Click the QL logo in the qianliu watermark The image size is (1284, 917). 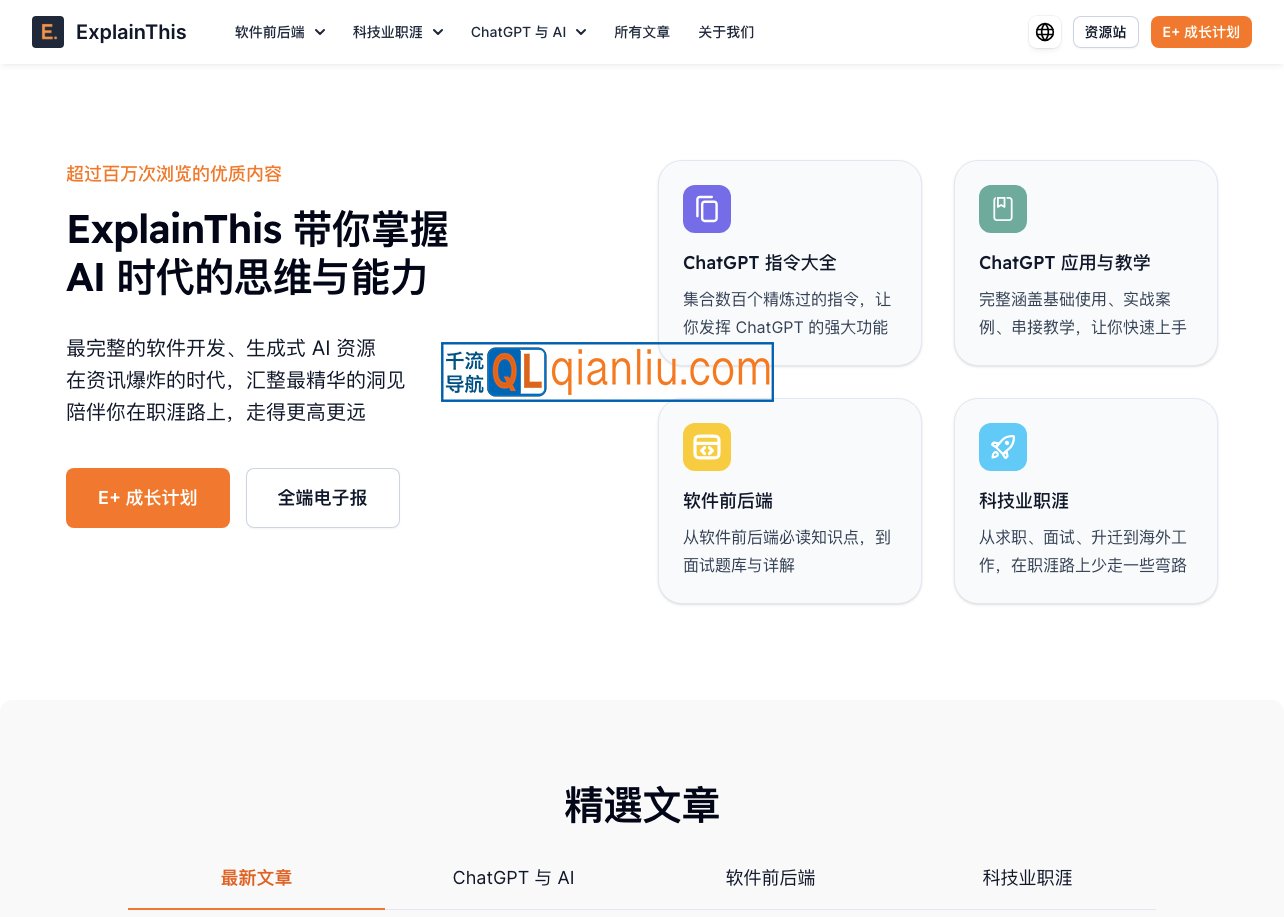515,371
